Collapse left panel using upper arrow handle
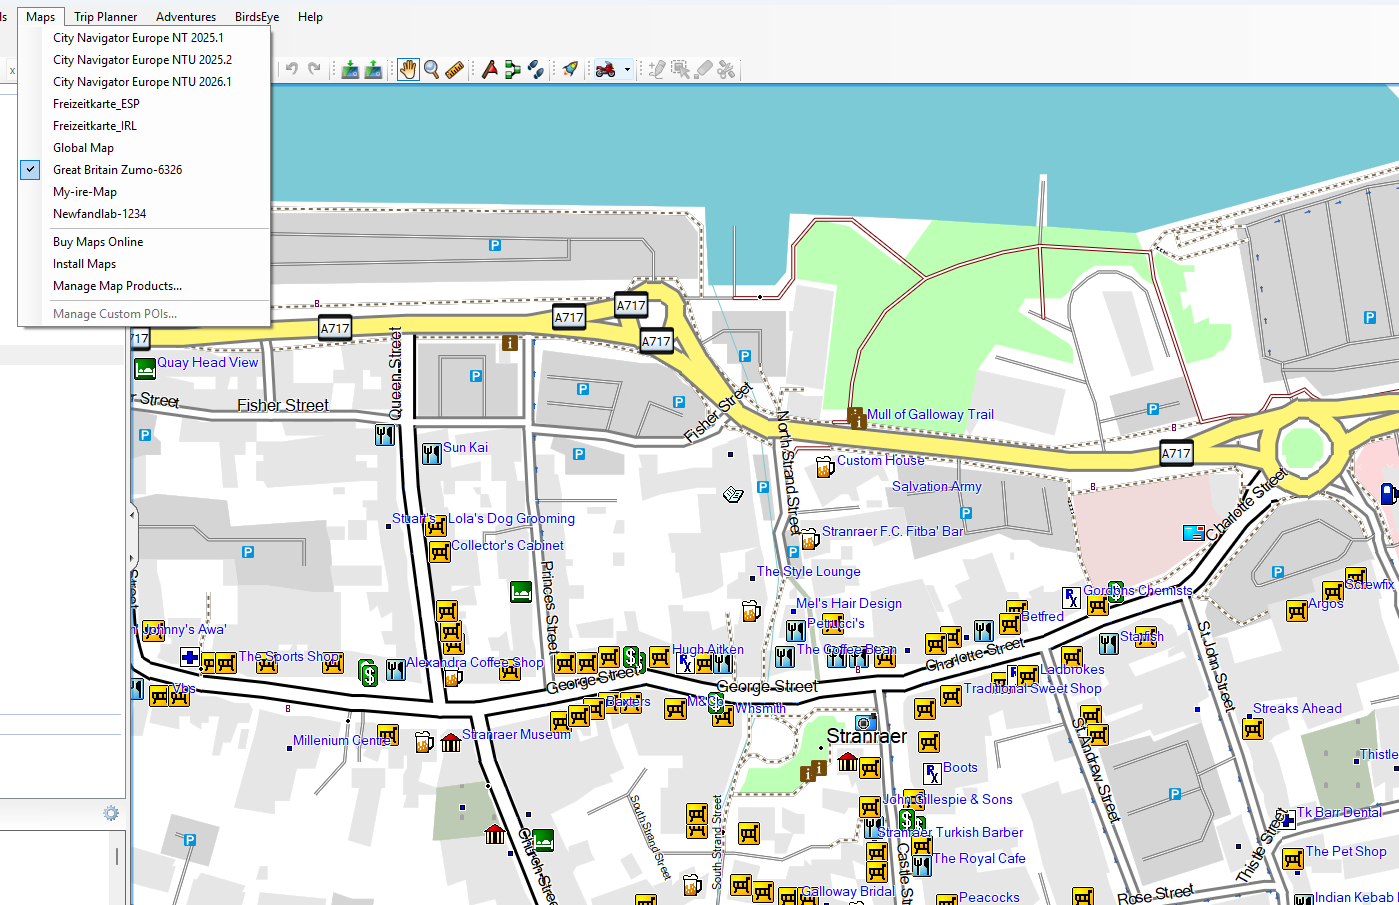Screen dimensions: 1399x905 [133, 515]
